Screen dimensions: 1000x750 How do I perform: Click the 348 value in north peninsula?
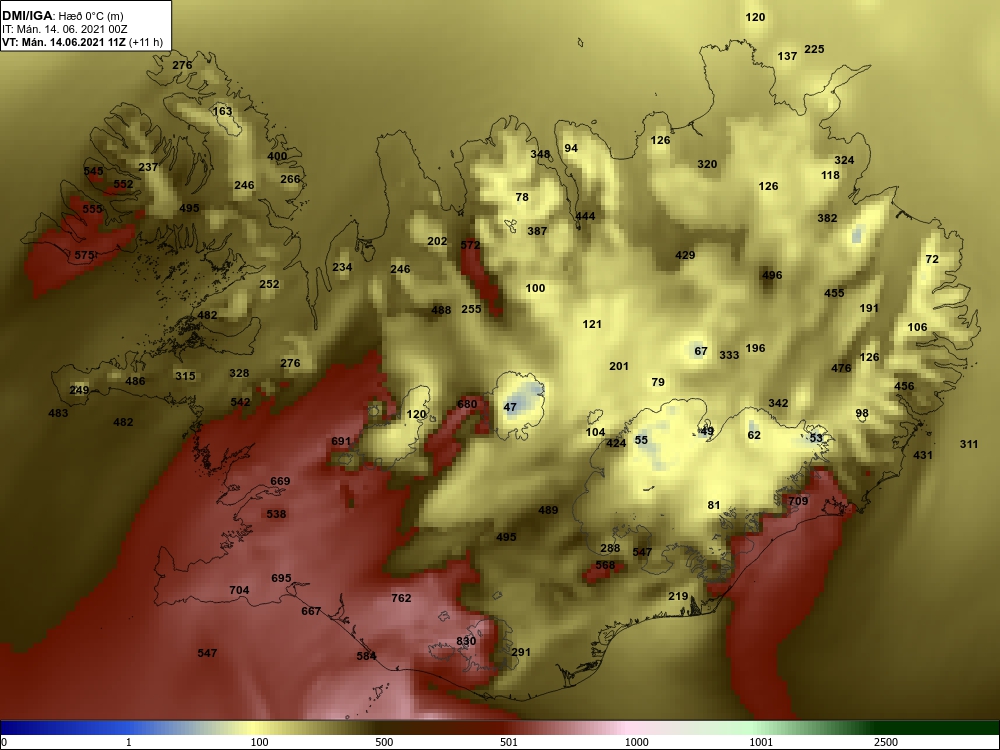540,154
